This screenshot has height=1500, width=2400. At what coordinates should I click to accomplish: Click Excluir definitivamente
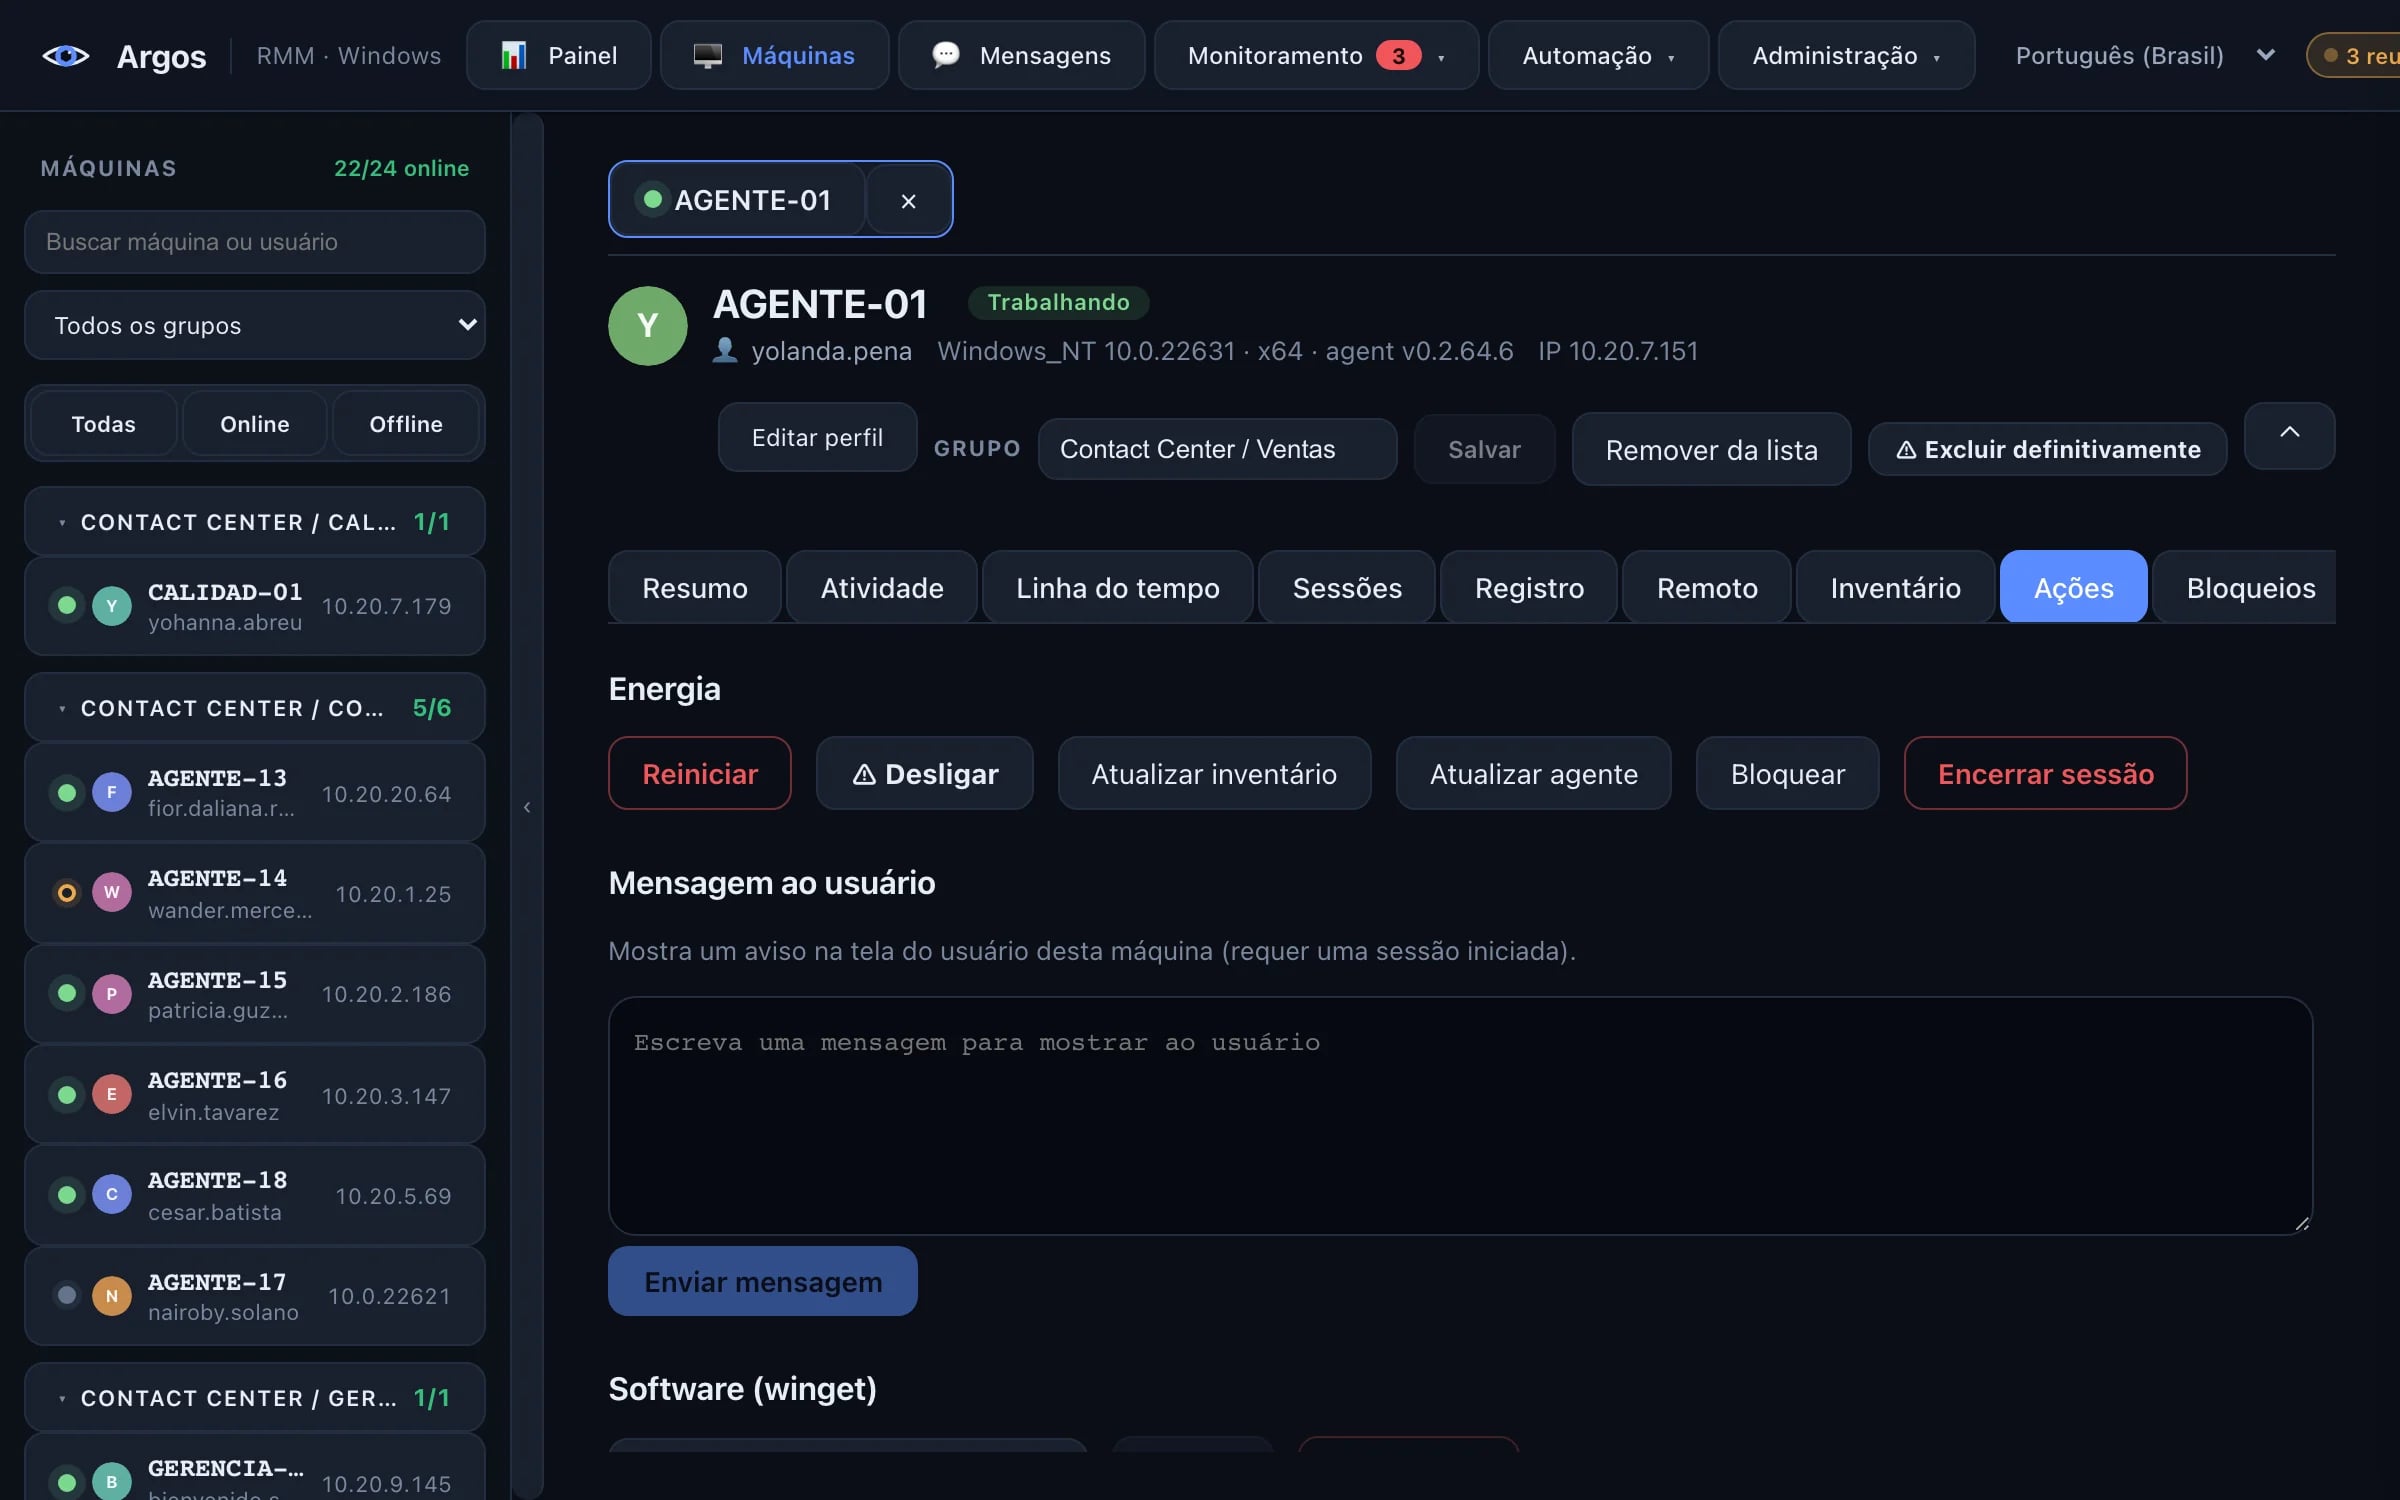tap(2047, 449)
